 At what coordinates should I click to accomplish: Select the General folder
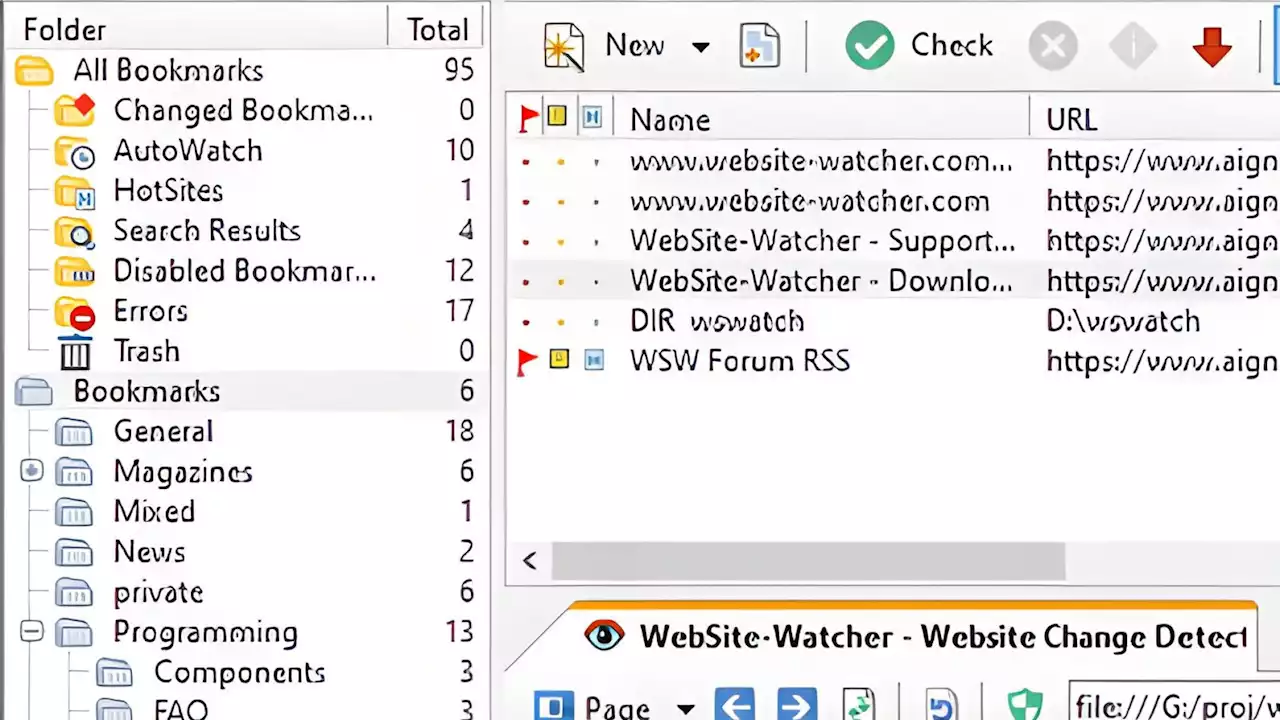coord(163,431)
